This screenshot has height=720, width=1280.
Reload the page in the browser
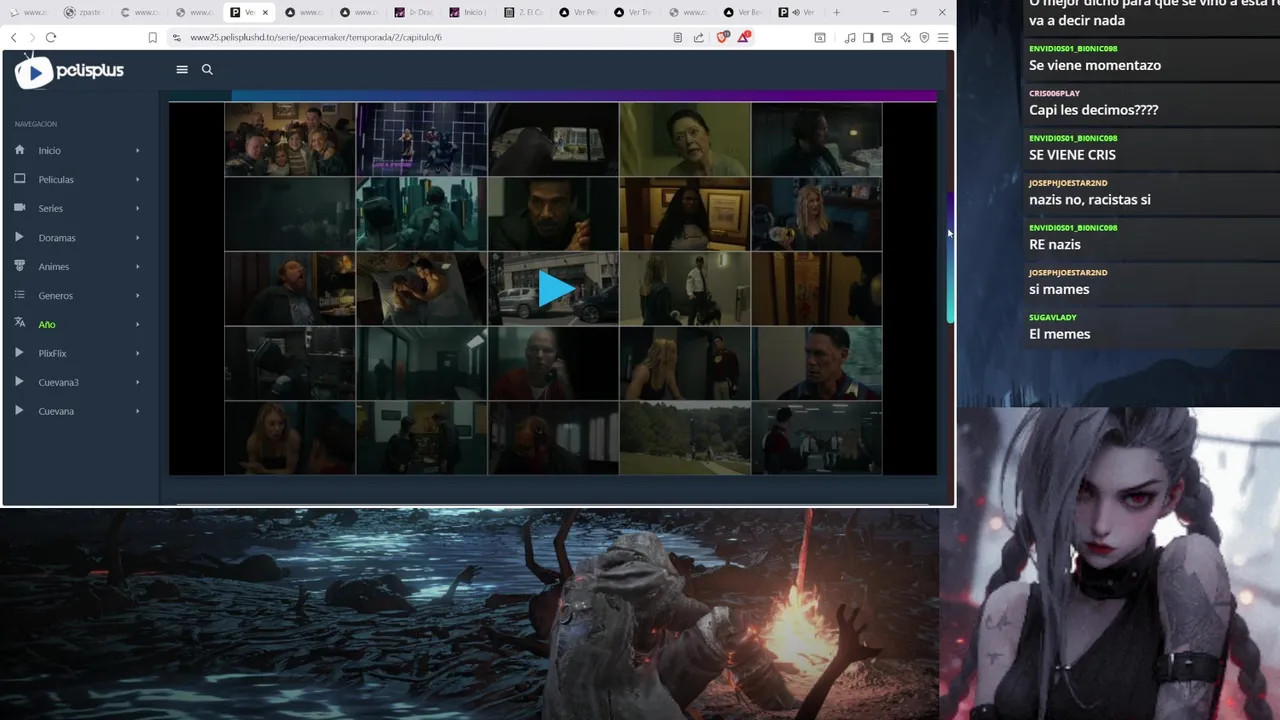tap(51, 37)
